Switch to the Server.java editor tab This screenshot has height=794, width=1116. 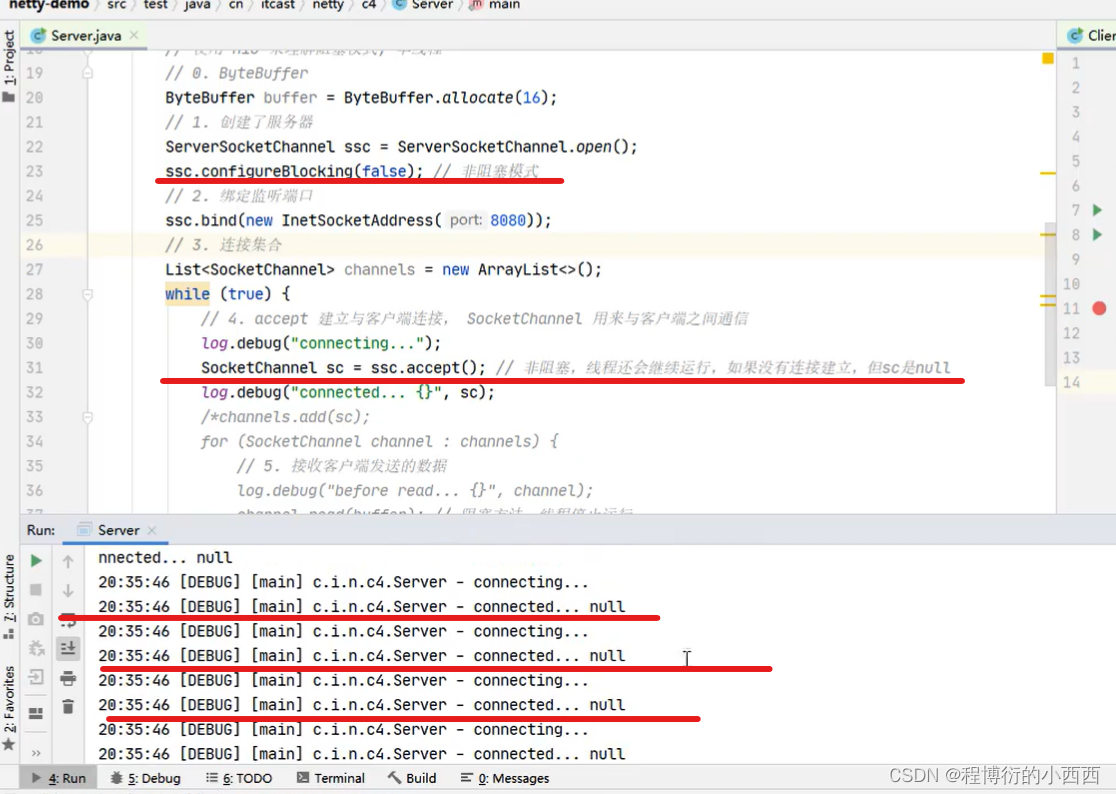[84, 35]
